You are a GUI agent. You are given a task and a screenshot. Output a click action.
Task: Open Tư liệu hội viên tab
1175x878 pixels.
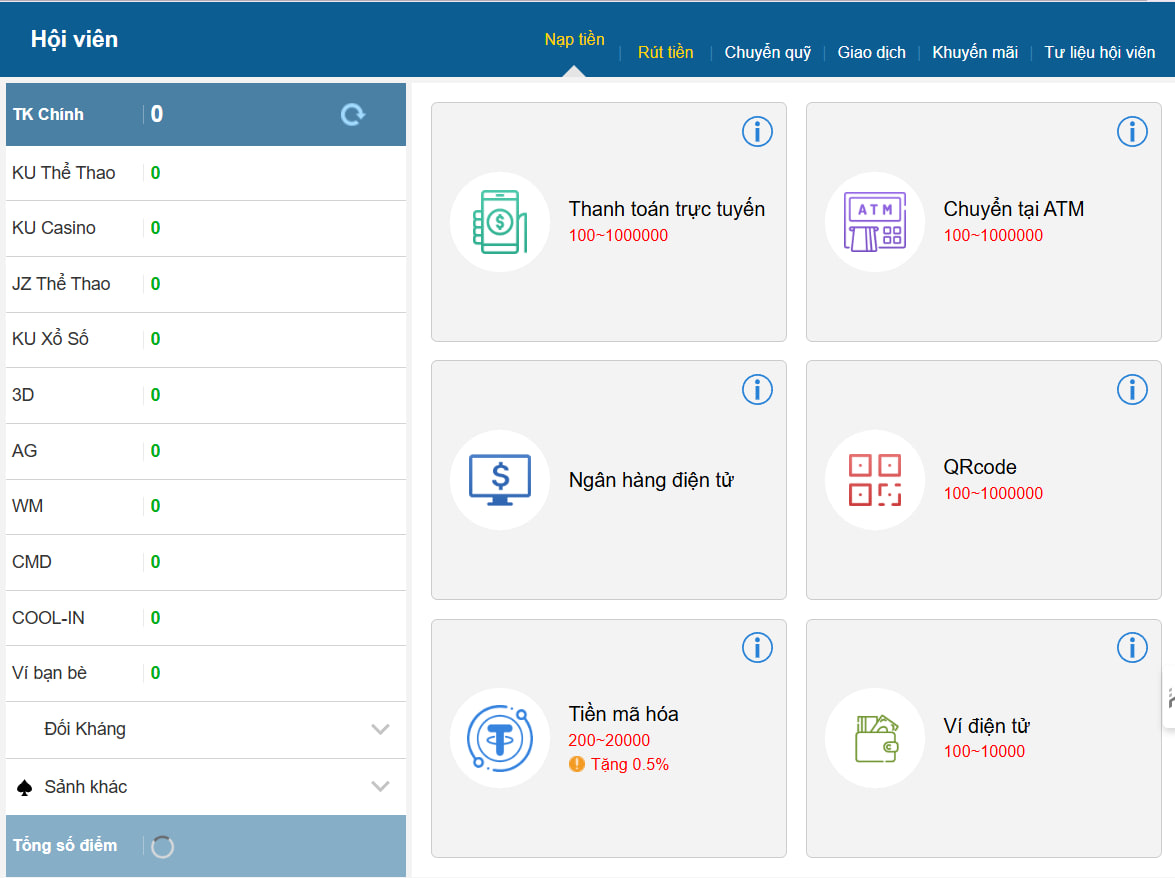[1099, 53]
